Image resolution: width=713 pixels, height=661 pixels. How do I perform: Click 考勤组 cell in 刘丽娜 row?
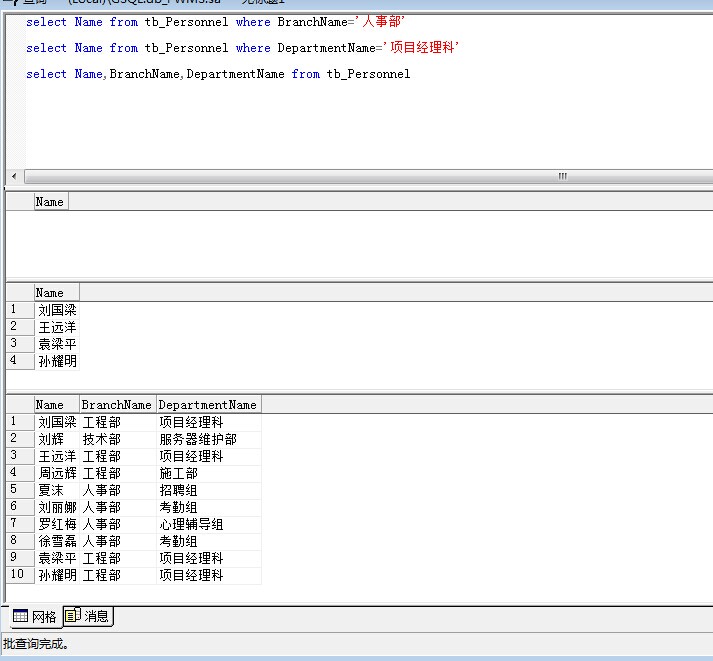(209, 507)
